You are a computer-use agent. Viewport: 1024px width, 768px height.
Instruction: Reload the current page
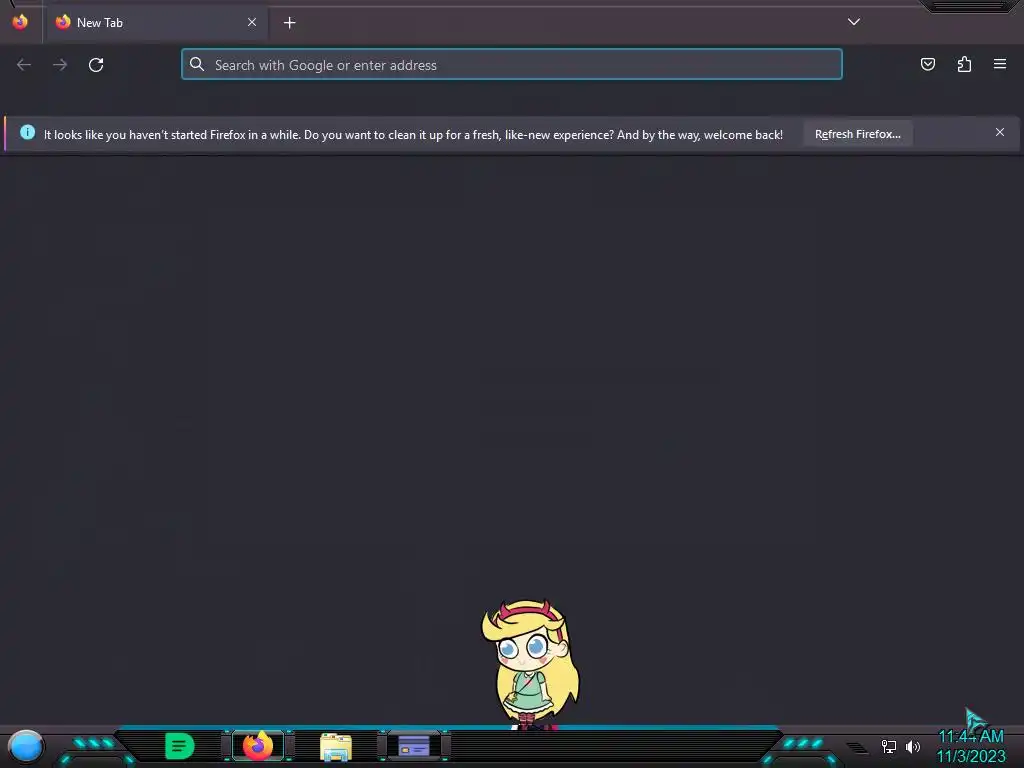point(96,65)
